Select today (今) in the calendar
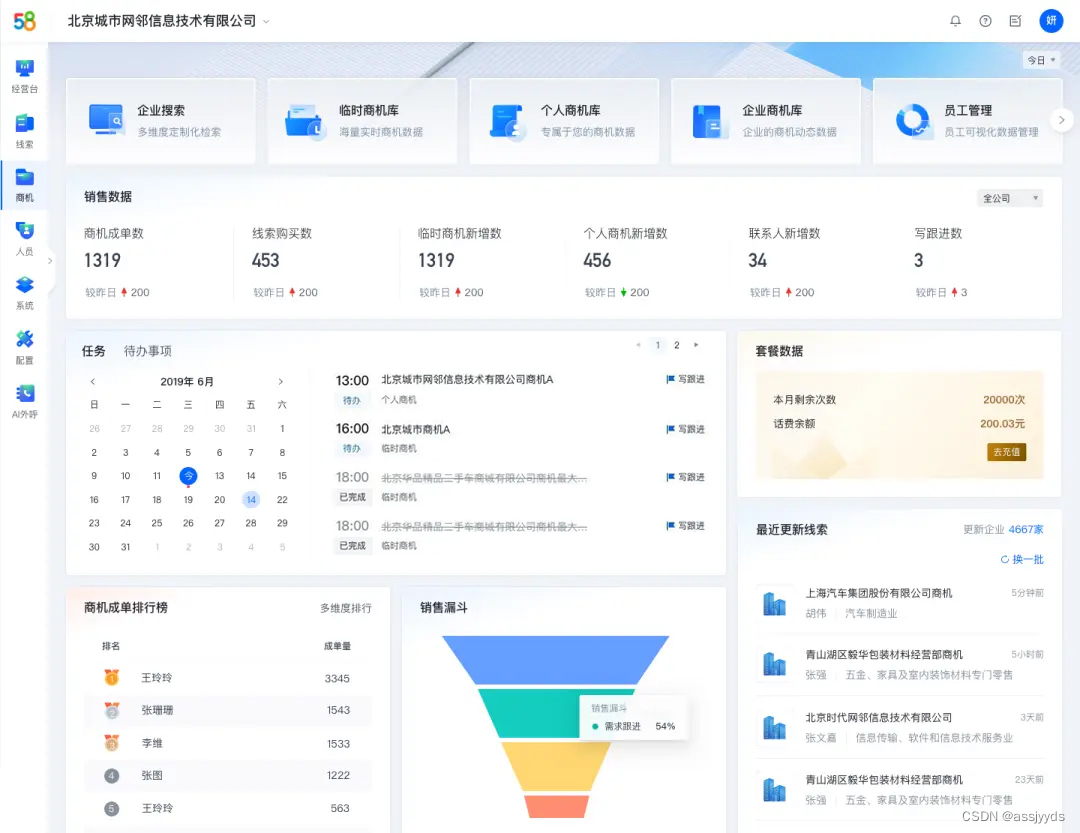The width and height of the screenshot is (1080, 833). pyautogui.click(x=188, y=475)
